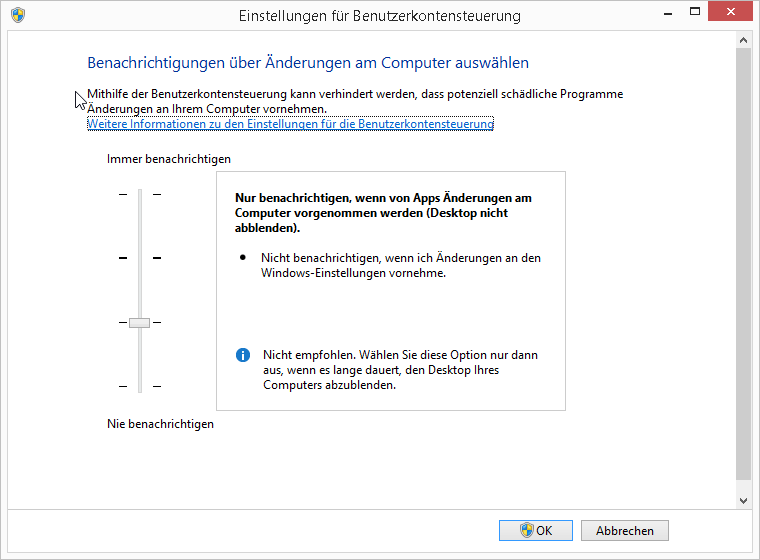This screenshot has width=760, height=560.
Task: Click the 'Immer benachrichtigen' label
Action: coord(169,159)
